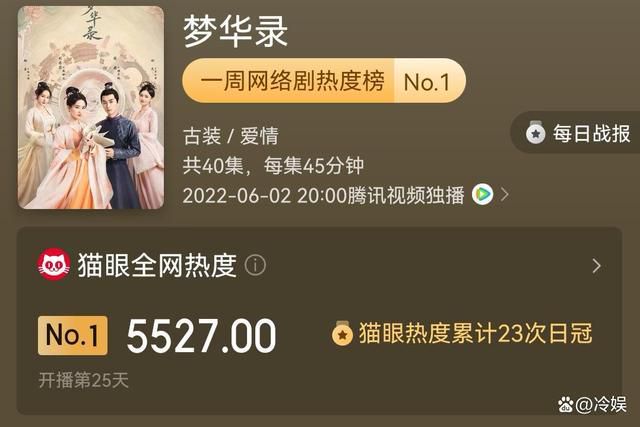Tap the Maoyan cat logo icon
This screenshot has height=427, width=640.
pyautogui.click(x=53, y=265)
